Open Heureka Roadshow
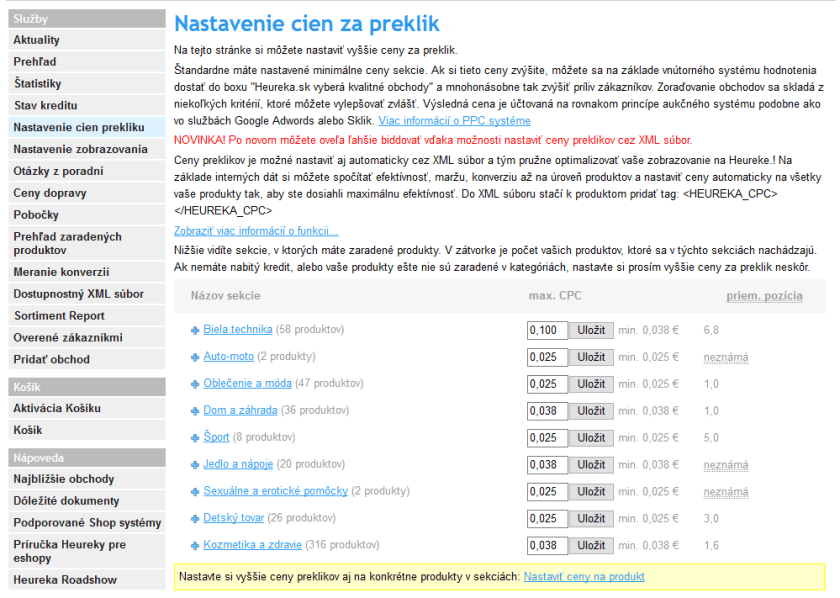840x598 pixels. 87,580
